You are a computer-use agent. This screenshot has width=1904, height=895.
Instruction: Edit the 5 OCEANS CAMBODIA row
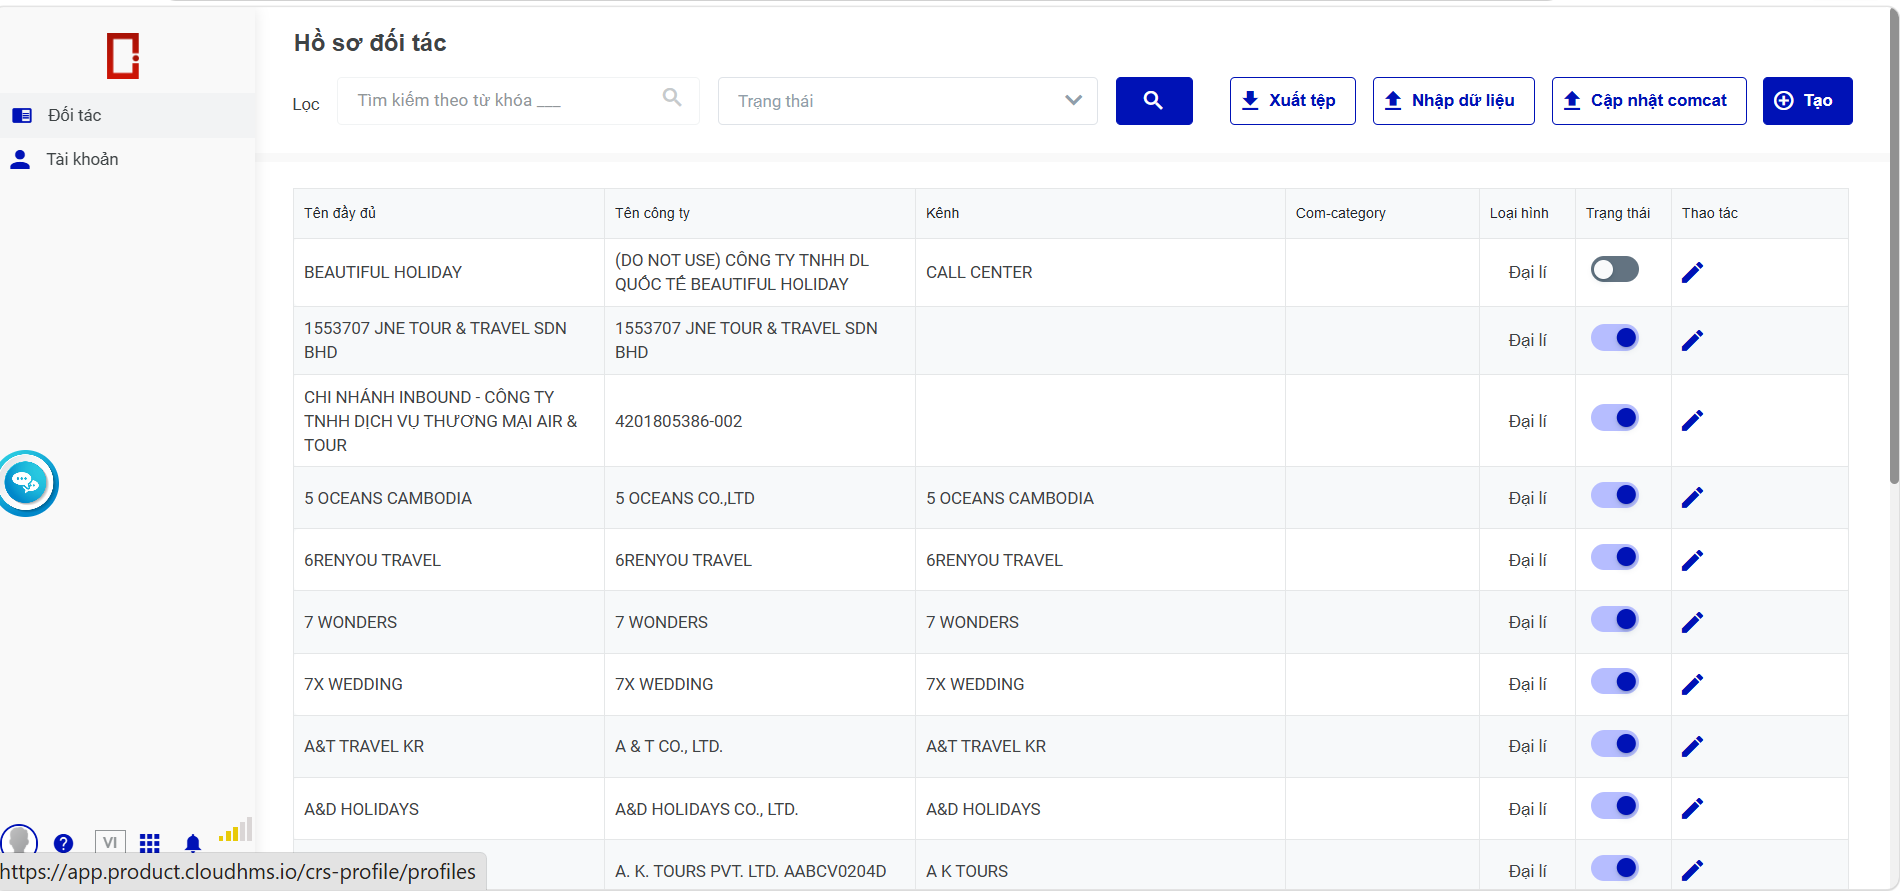click(1692, 497)
